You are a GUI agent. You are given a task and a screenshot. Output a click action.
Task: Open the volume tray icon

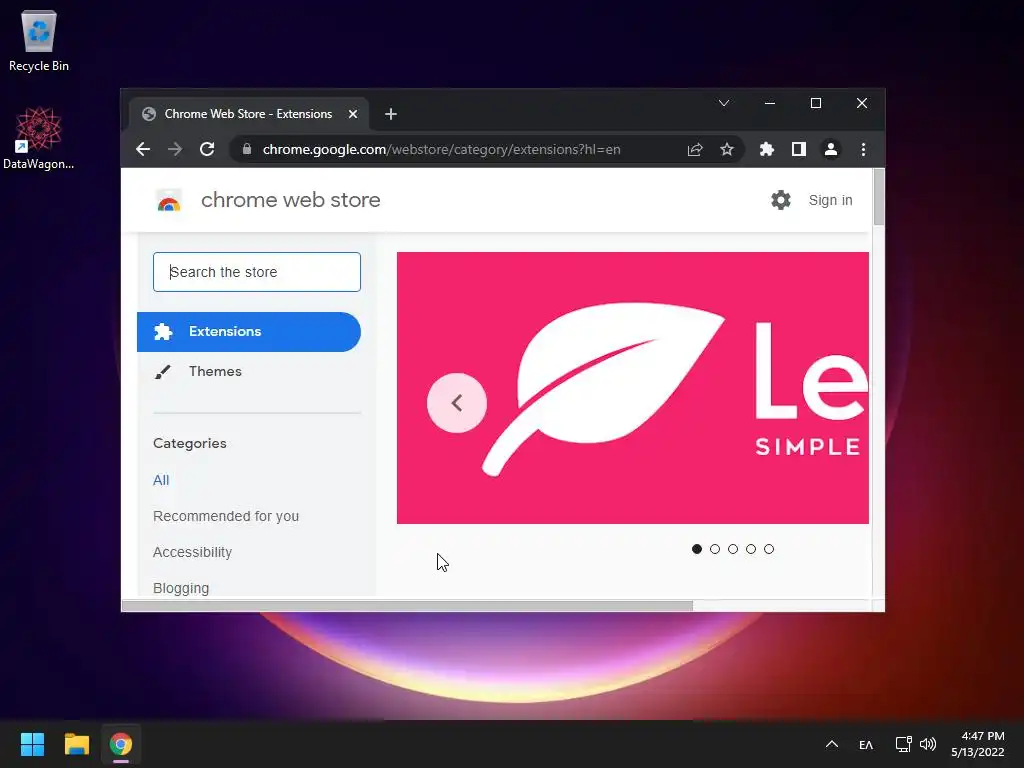tap(927, 744)
